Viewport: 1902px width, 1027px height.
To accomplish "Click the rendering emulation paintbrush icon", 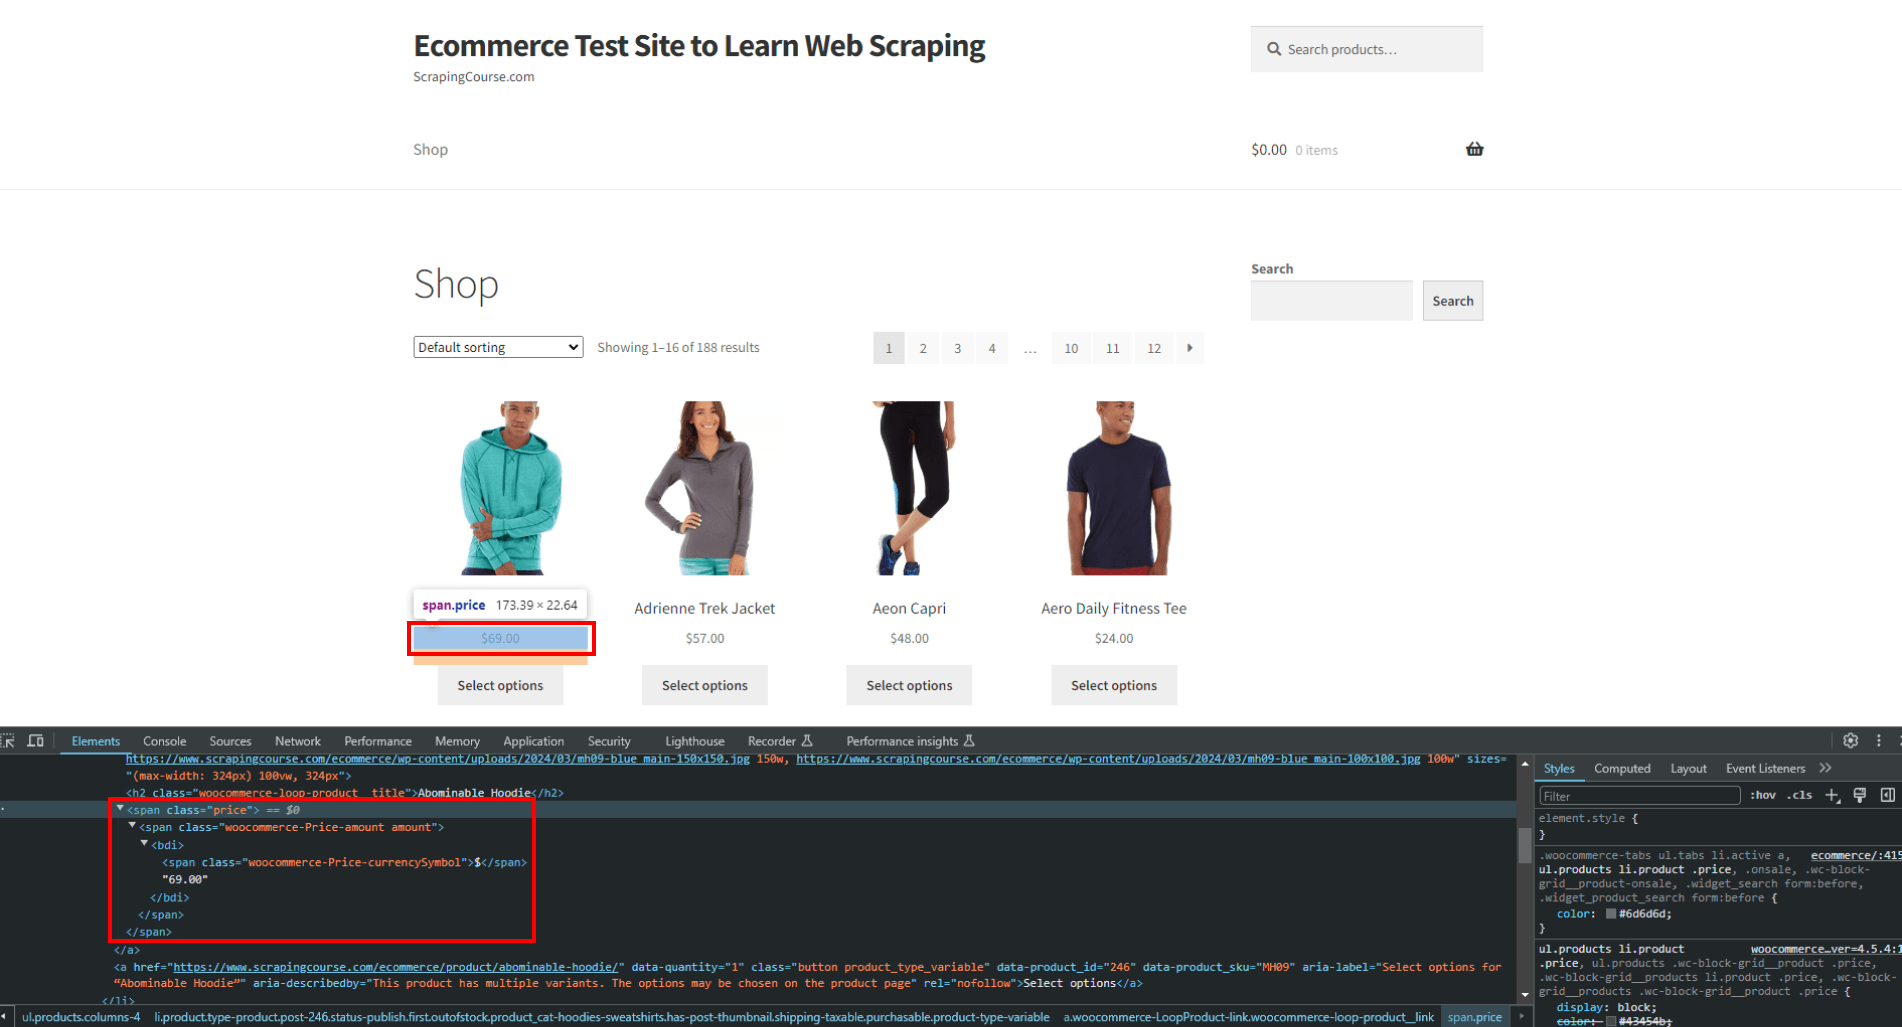I will pos(1860,795).
